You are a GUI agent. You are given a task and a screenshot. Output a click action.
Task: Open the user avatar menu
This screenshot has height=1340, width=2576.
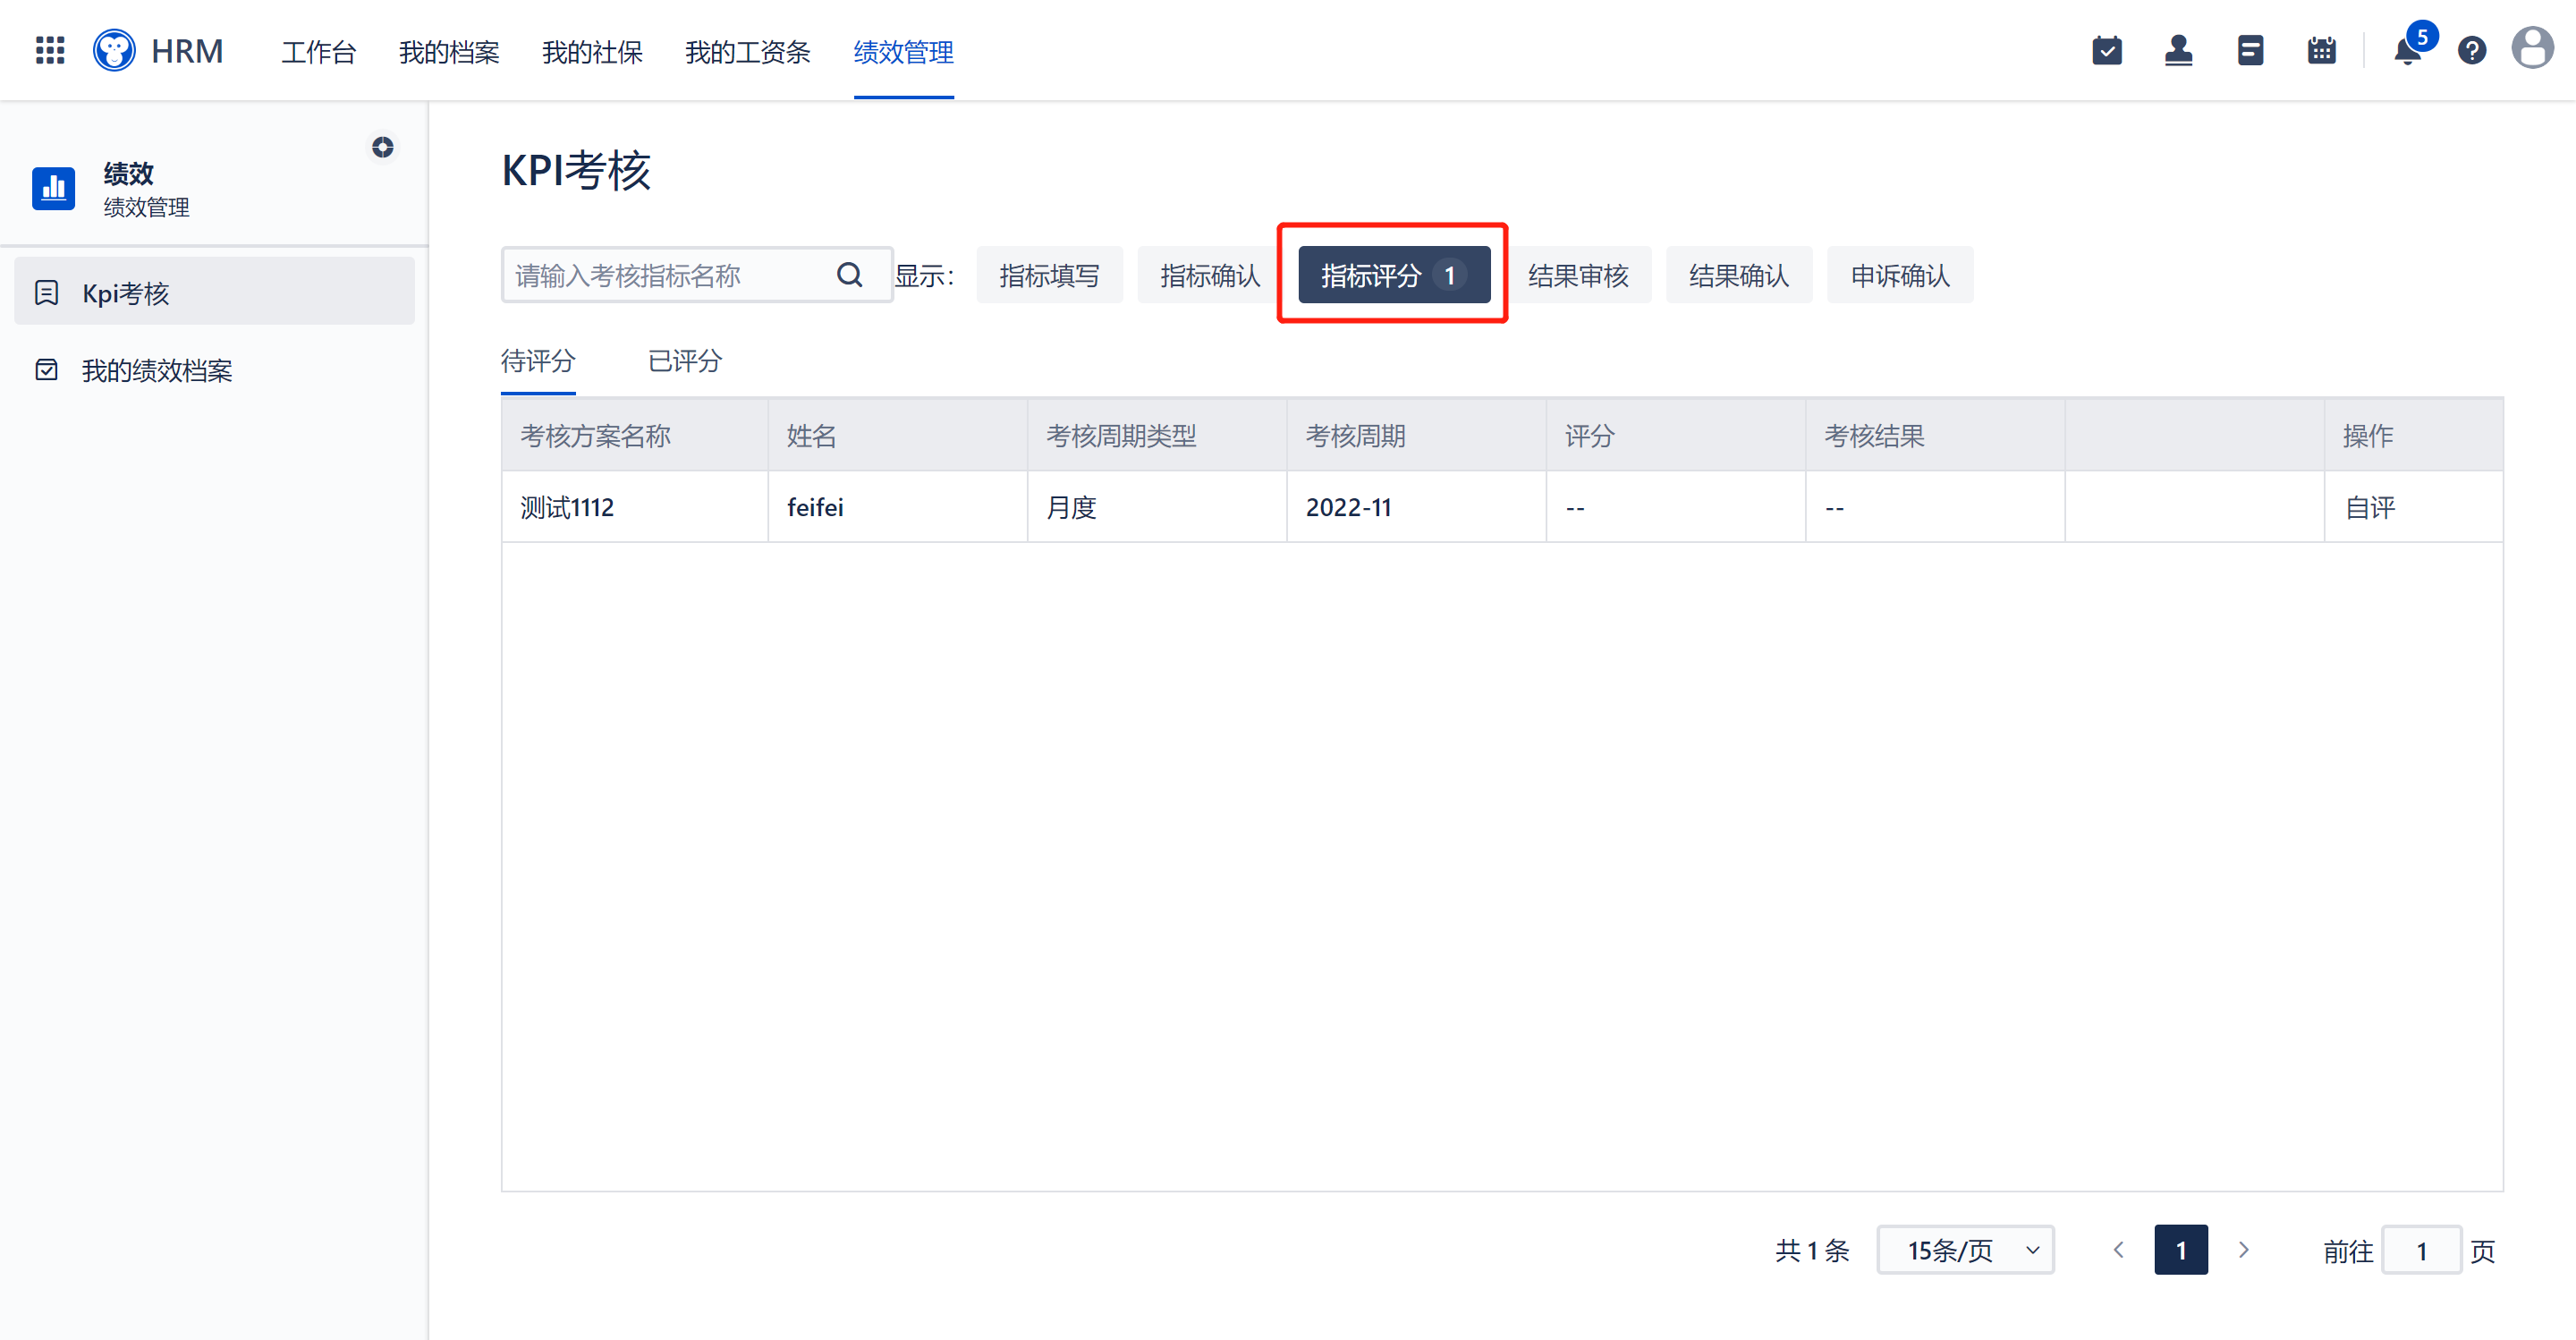[x=2532, y=48]
